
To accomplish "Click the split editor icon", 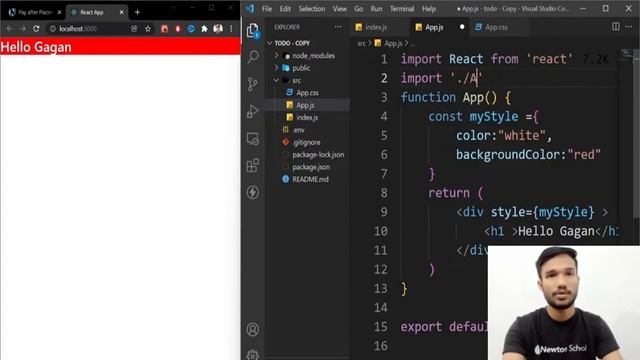I will point(616,27).
